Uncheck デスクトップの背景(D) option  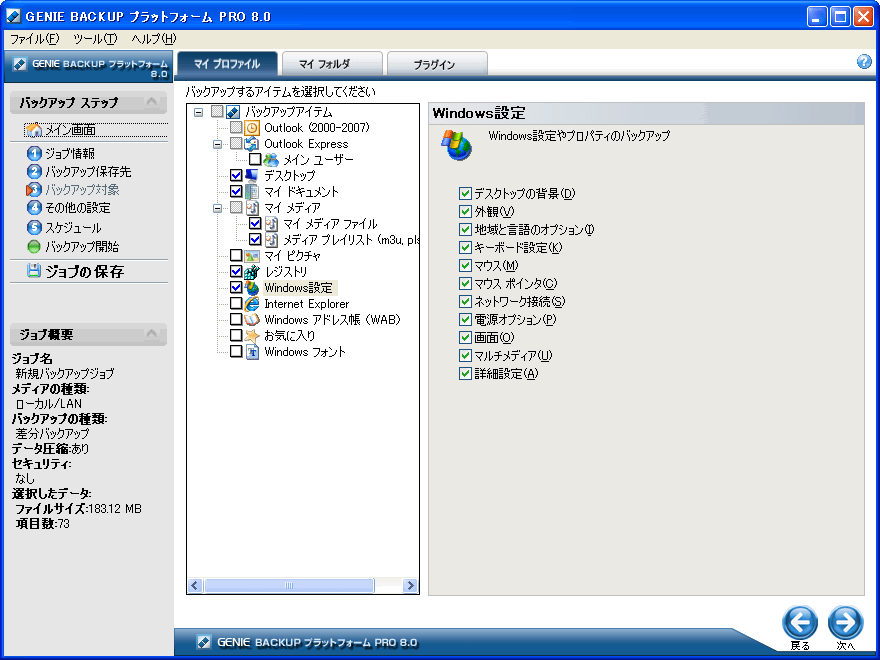[x=465, y=194]
